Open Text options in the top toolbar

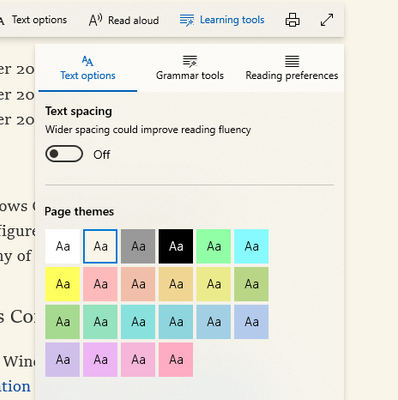tap(39, 20)
